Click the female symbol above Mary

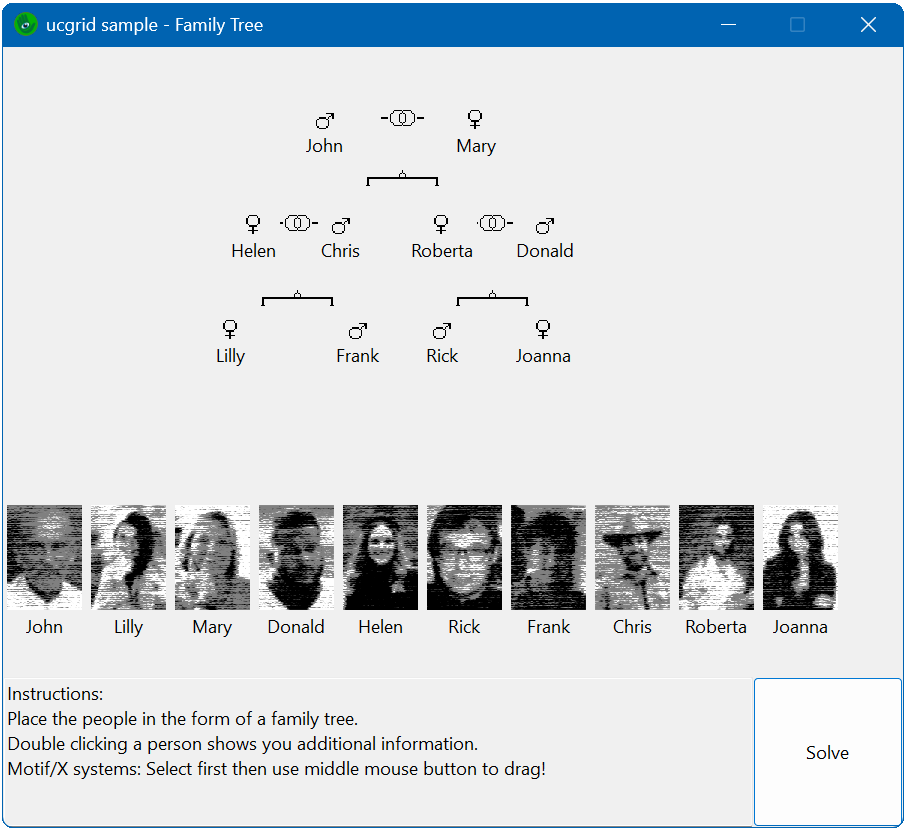point(475,119)
